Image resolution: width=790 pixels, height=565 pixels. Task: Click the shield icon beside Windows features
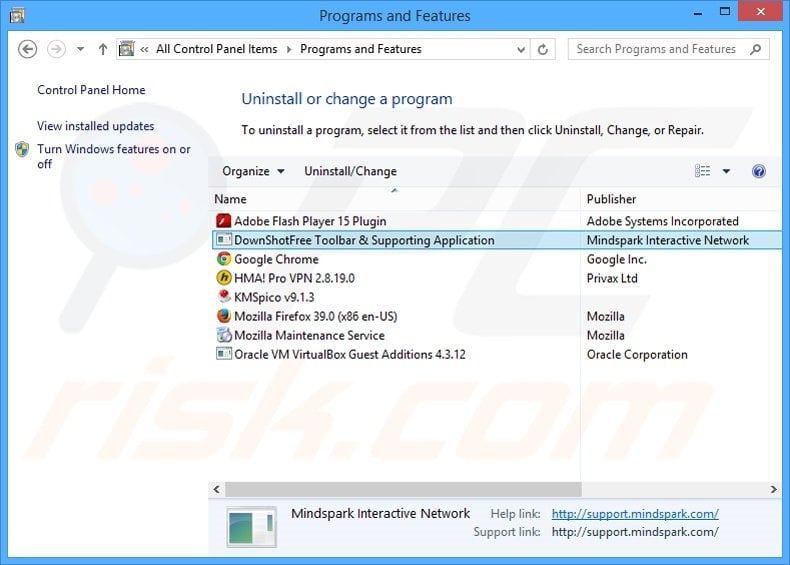22,149
